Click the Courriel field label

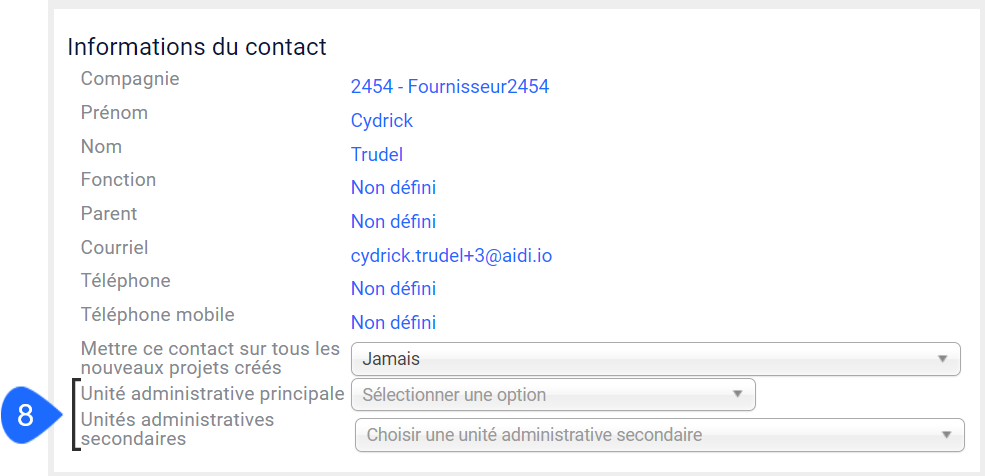(x=114, y=247)
